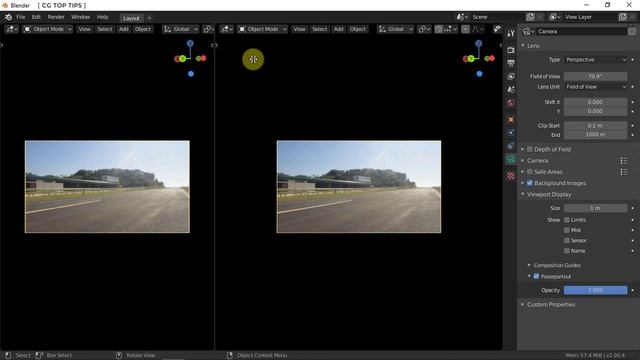Open the Render menu
640x360 pixels.
coord(56,17)
